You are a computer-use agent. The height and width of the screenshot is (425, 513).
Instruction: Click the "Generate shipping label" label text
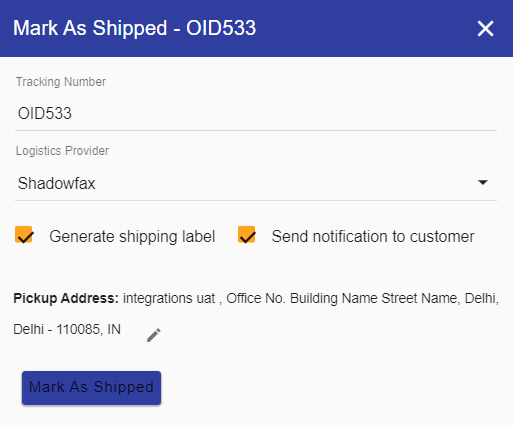[x=132, y=237]
